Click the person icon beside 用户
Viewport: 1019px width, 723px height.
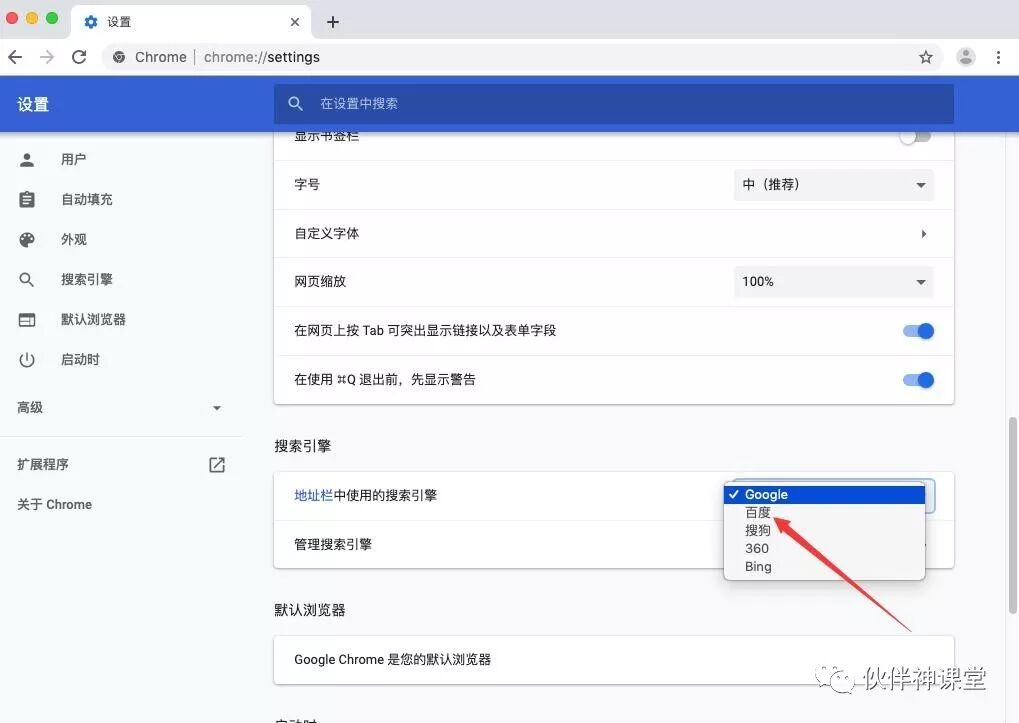coord(27,160)
